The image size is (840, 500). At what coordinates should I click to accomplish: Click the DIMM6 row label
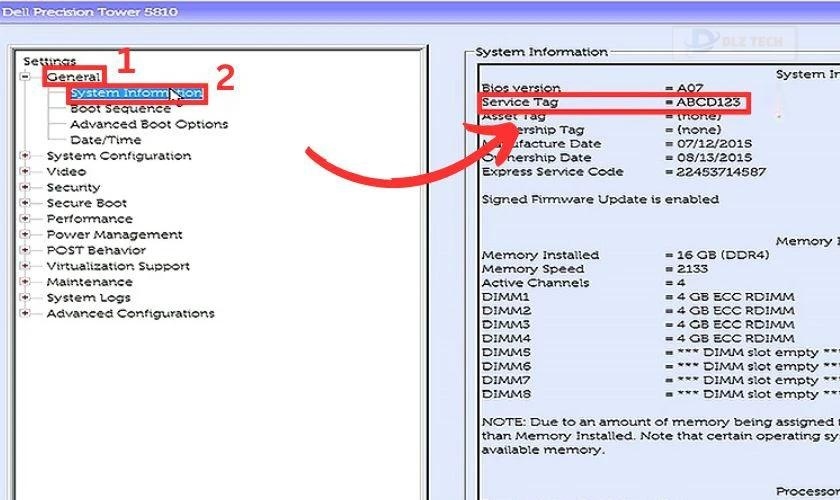(x=506, y=367)
